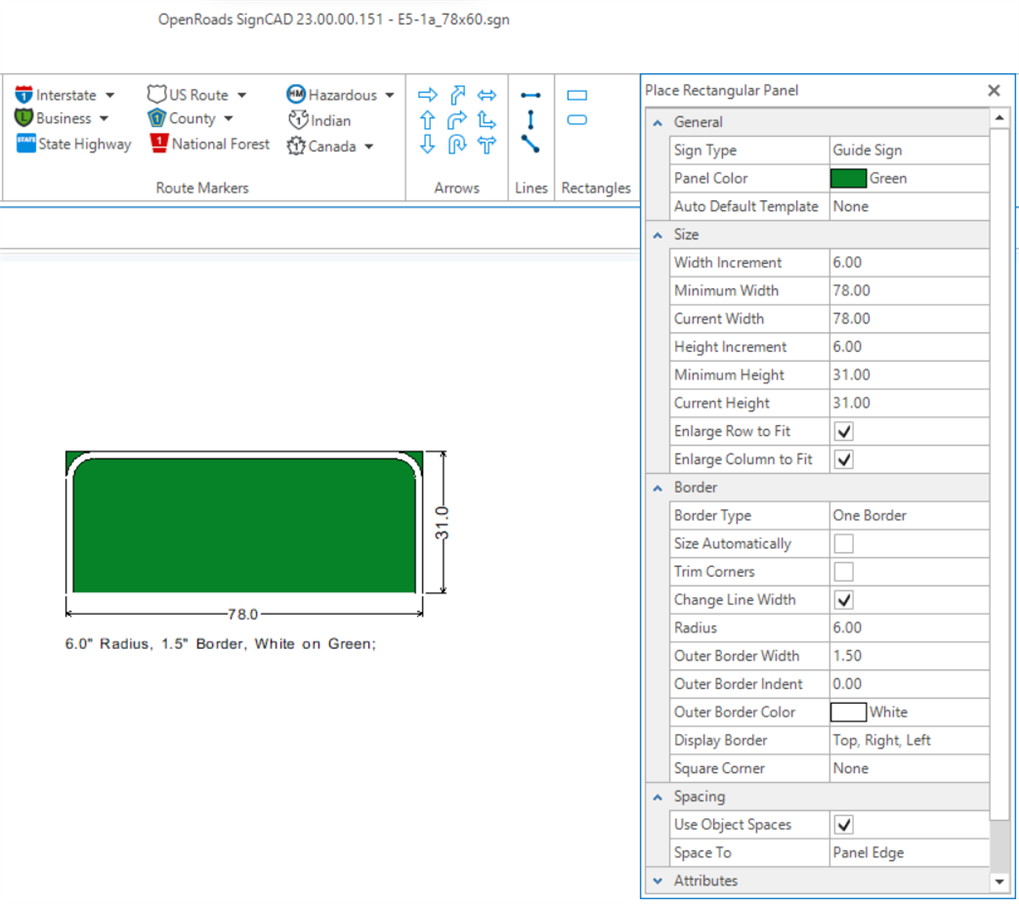This screenshot has height=904, width=1019.
Task: Insert the curved right-turn arrow
Action: [458, 120]
